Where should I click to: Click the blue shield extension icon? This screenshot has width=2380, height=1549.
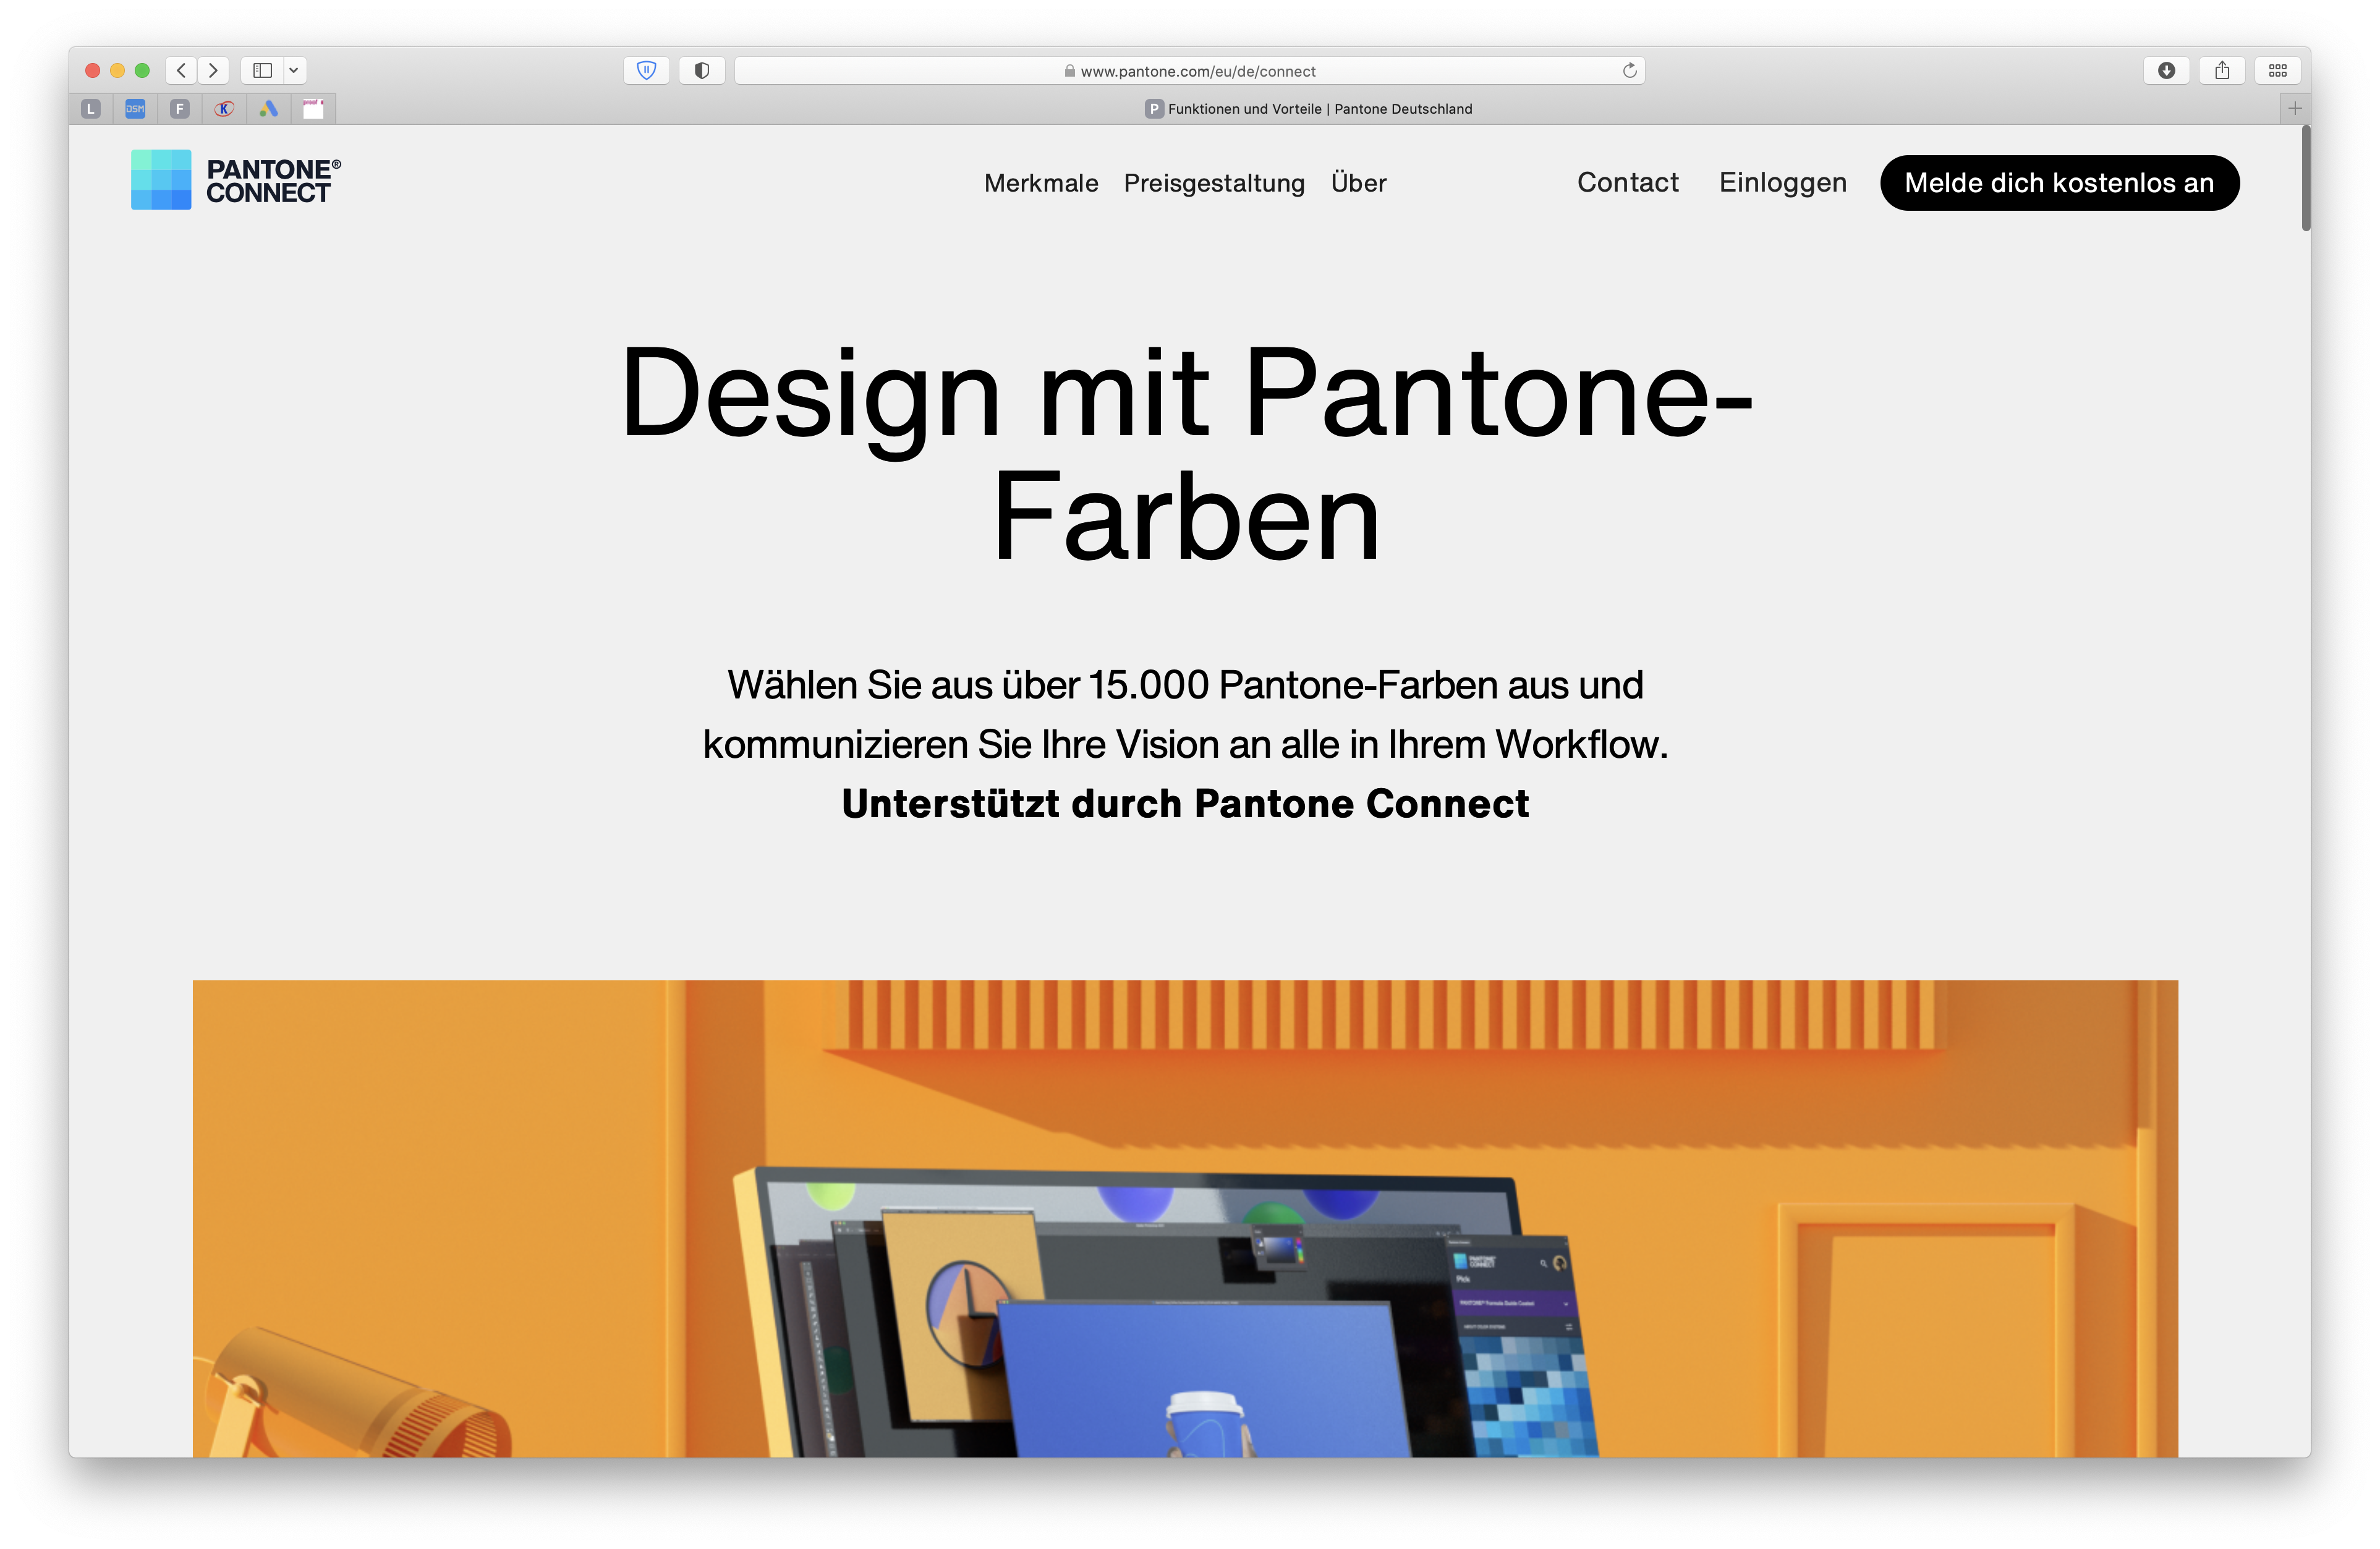click(646, 70)
